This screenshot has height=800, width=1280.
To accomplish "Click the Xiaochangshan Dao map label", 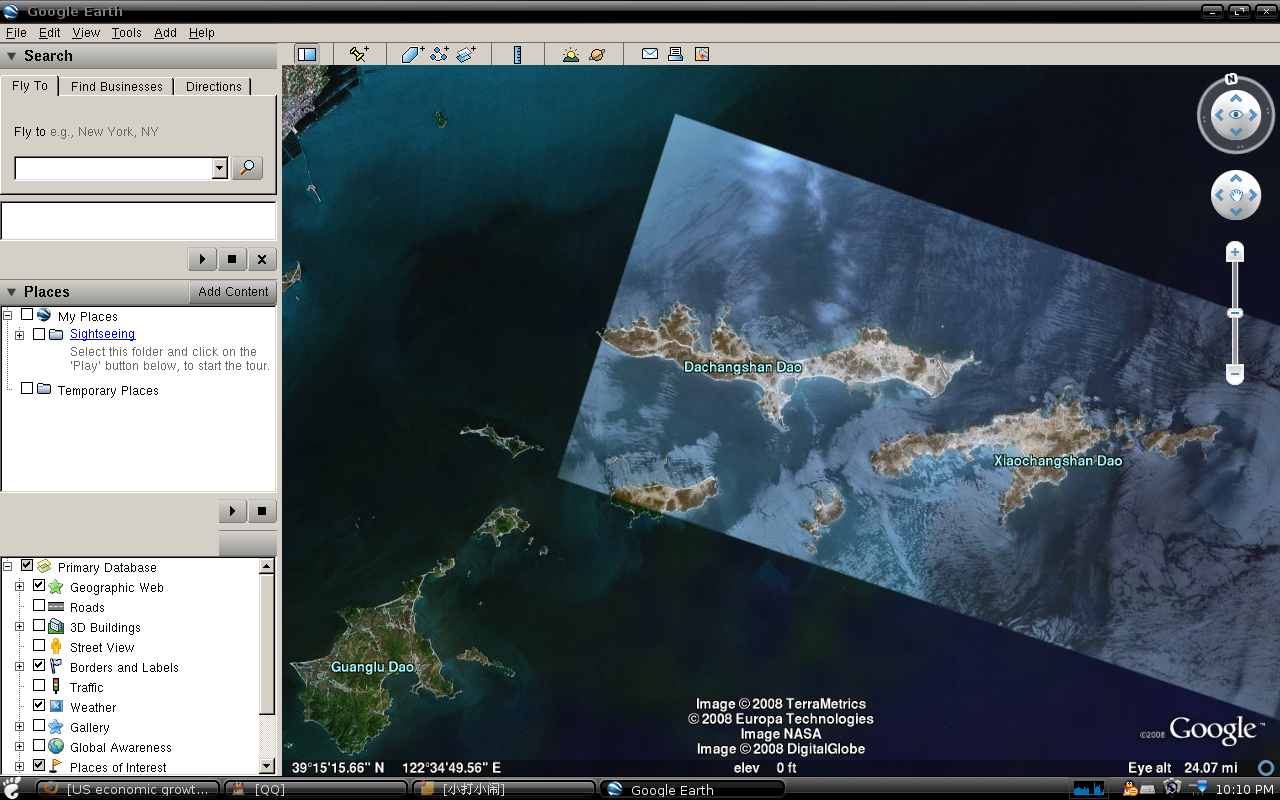I will (x=1058, y=461).
